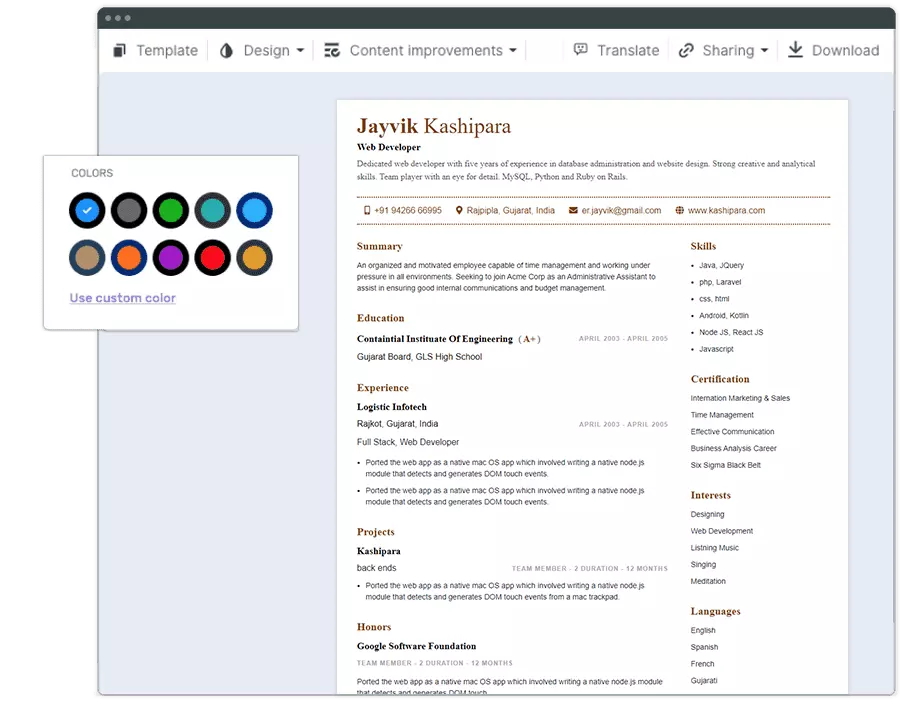Select the checked blue color option
The height and width of the screenshot is (704, 900).
click(87, 210)
